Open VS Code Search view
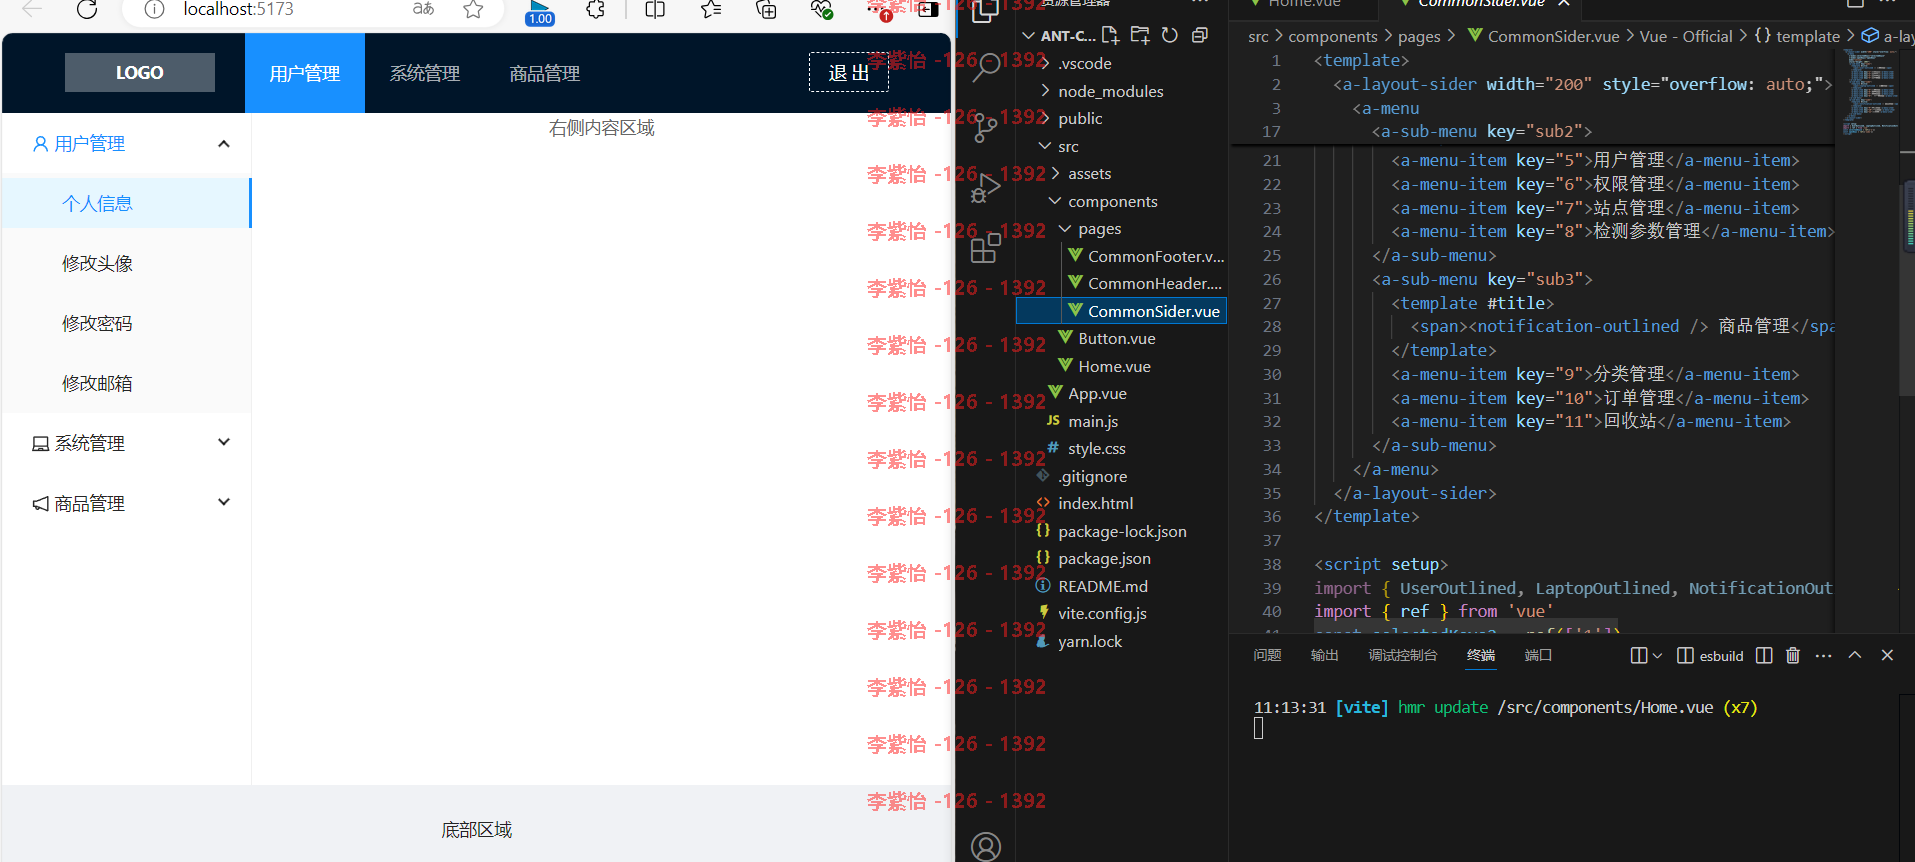Screen dimensions: 1915x862 [x=985, y=67]
